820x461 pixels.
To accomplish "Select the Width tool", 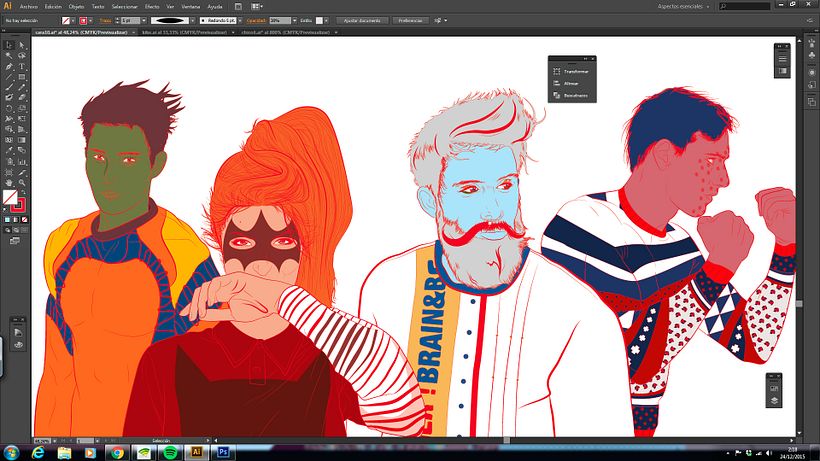I will [9, 119].
